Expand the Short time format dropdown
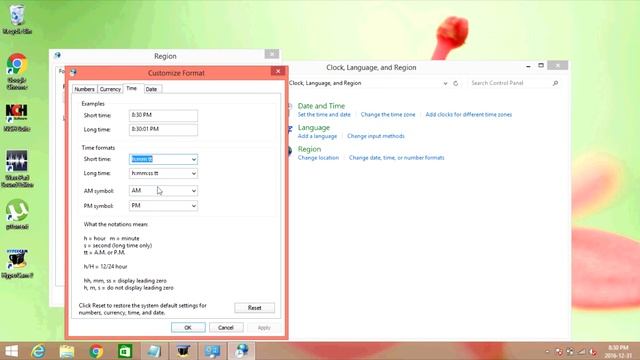Screen dimensions: 640x360 tap(194, 159)
